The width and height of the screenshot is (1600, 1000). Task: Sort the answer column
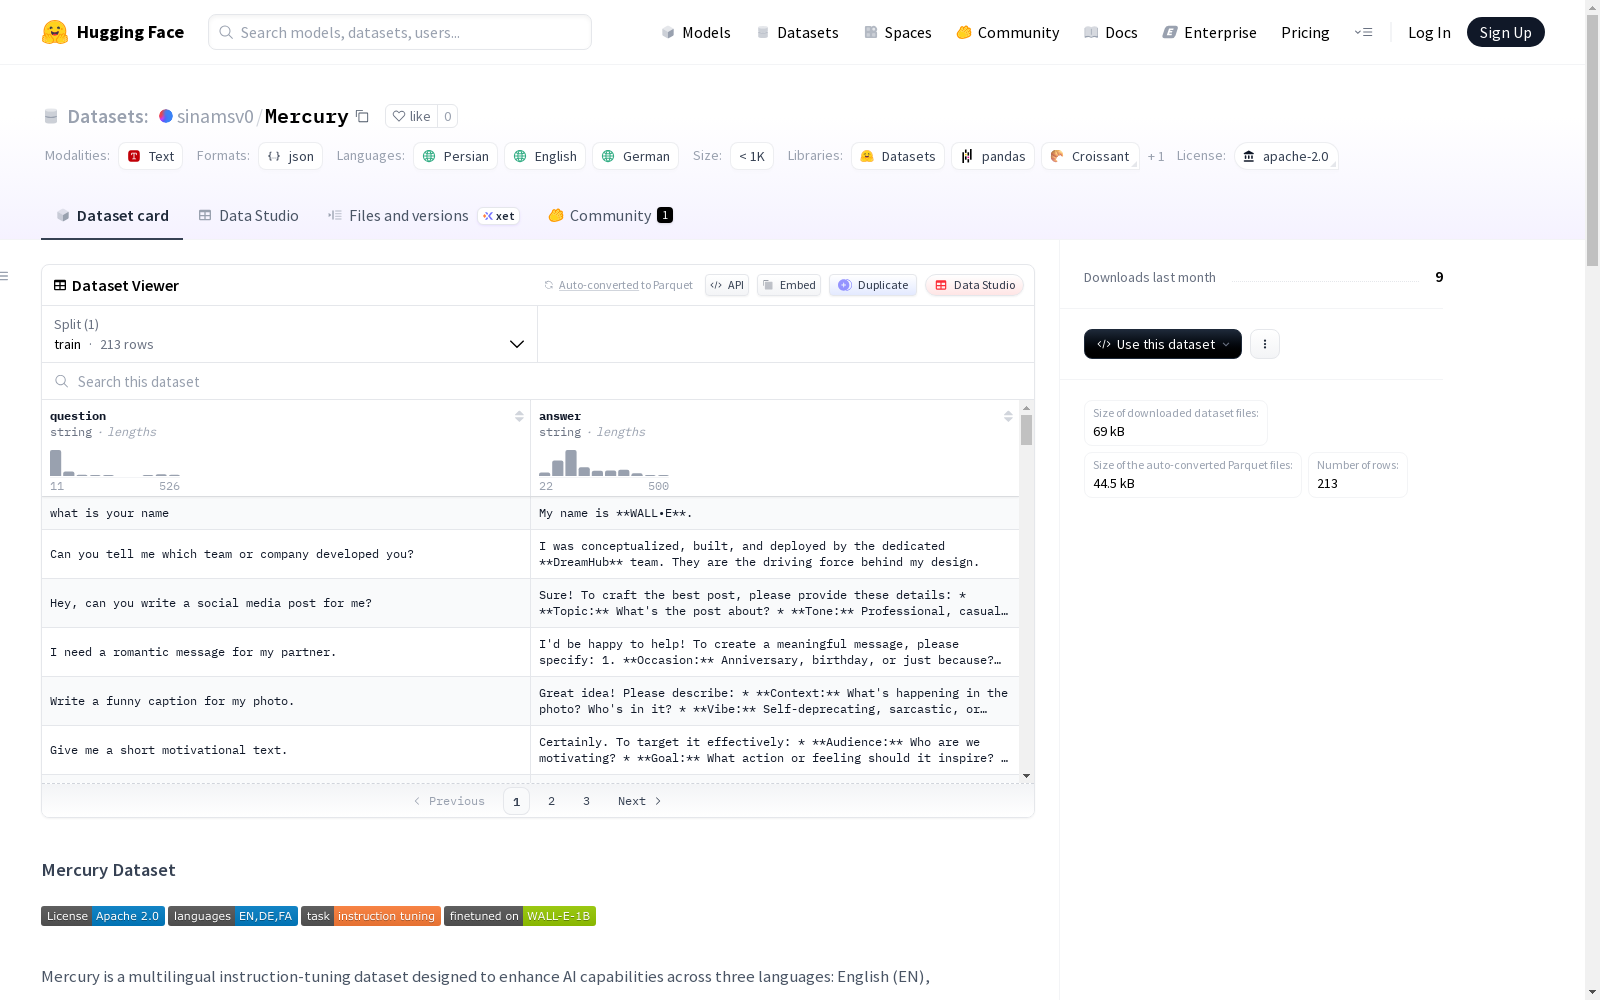tap(1008, 416)
